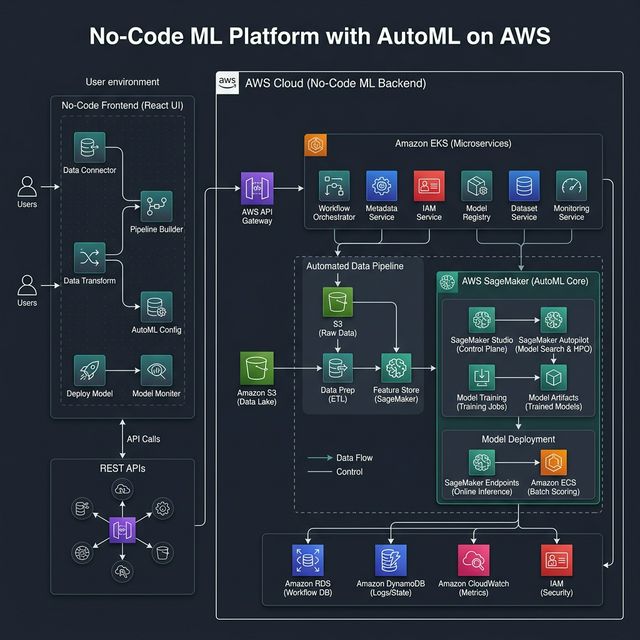Click the Model Artifacts cube icon
This screenshot has width=640, height=640.
click(553, 378)
